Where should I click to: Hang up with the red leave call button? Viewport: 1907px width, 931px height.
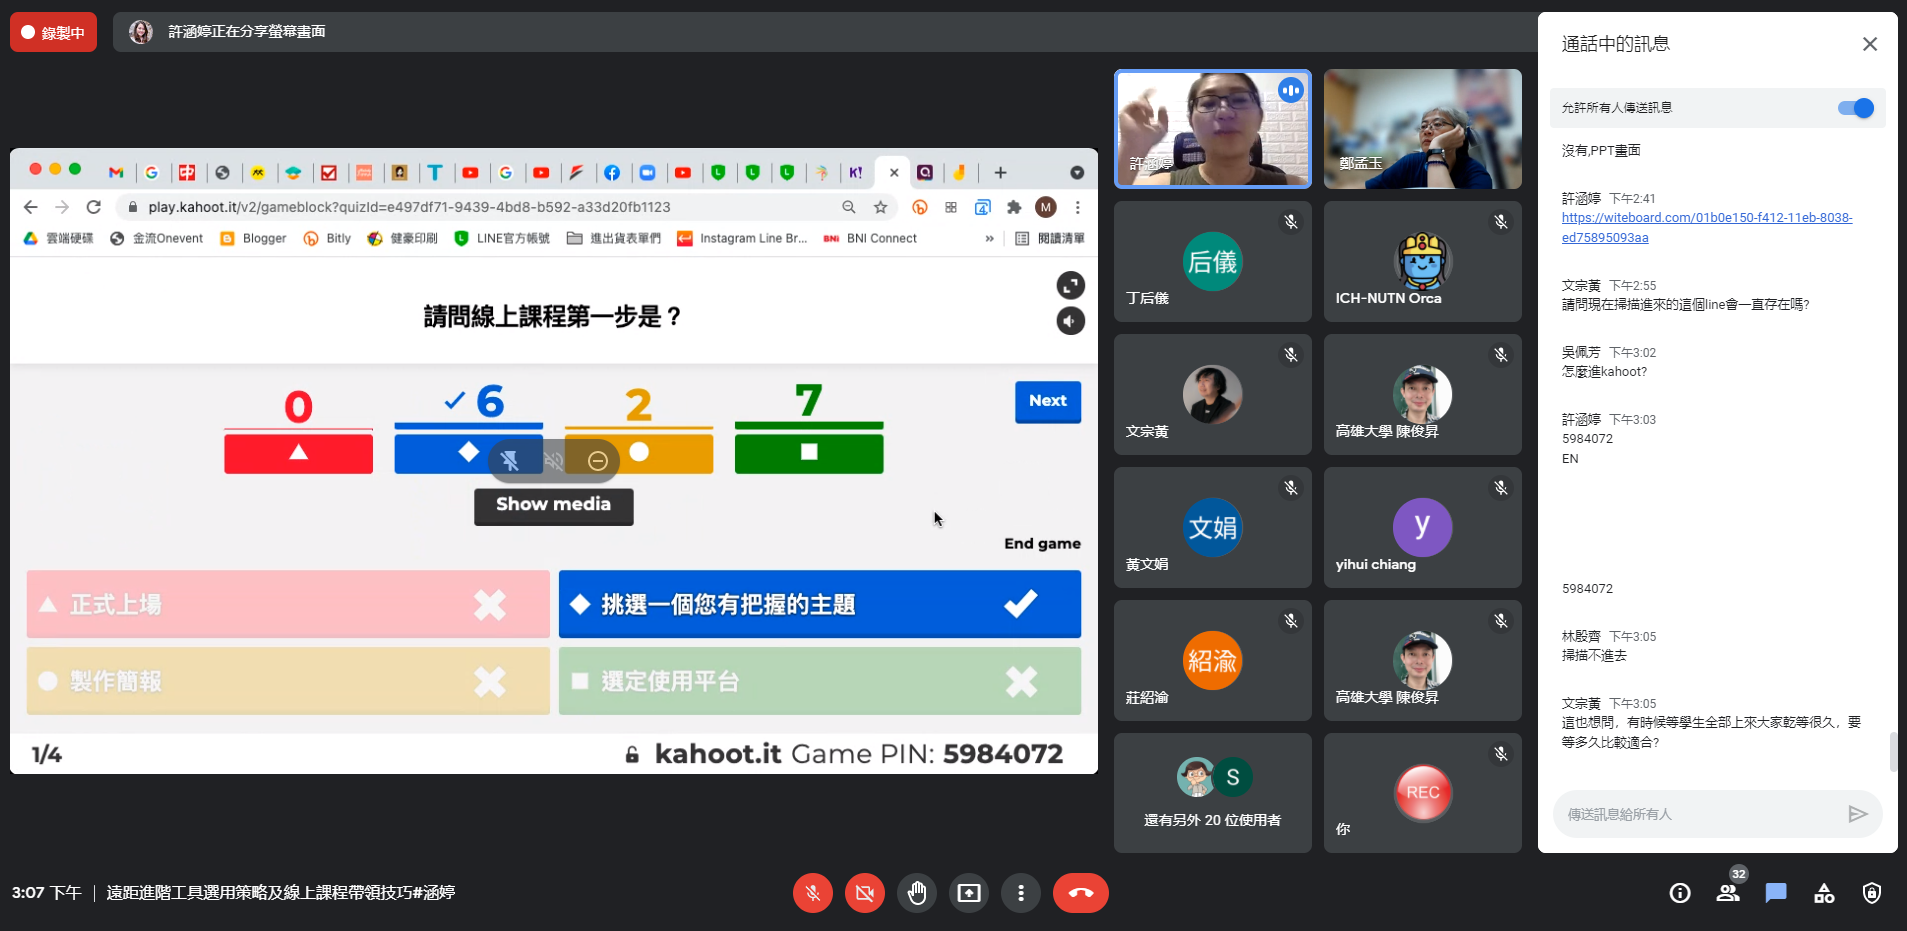1081,893
